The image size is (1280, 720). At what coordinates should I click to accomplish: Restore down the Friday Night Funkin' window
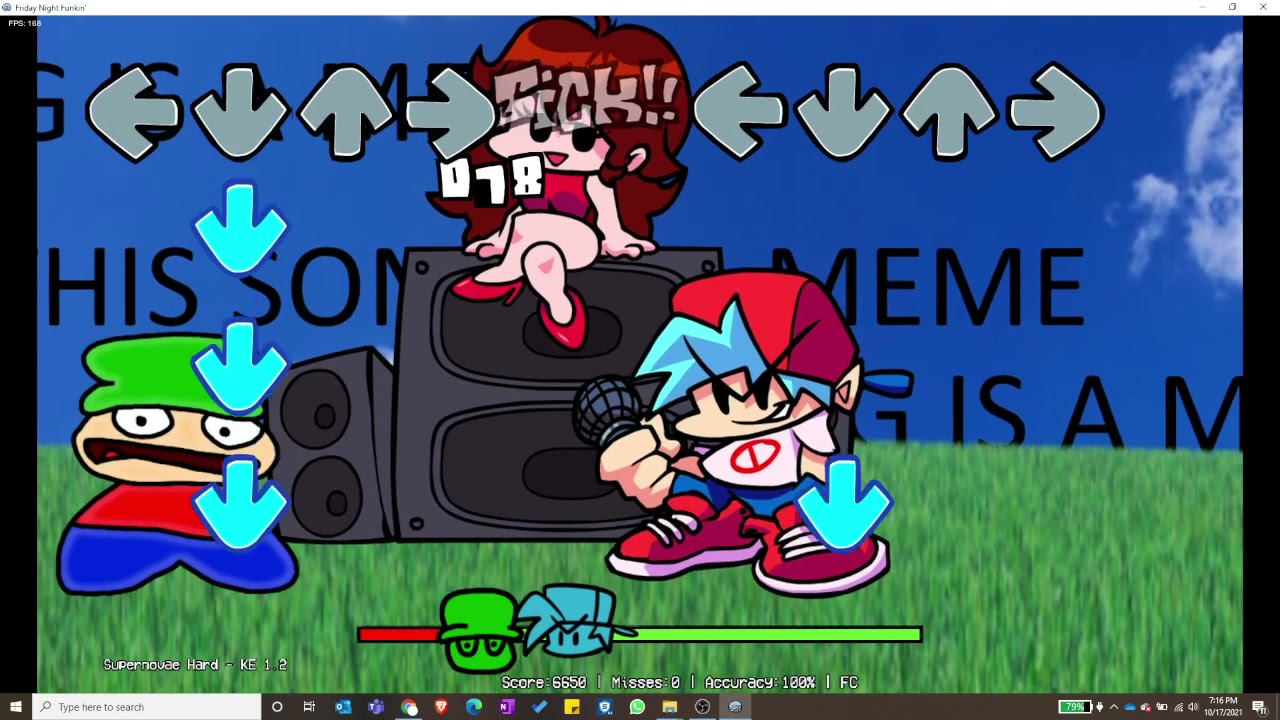tap(1233, 7)
